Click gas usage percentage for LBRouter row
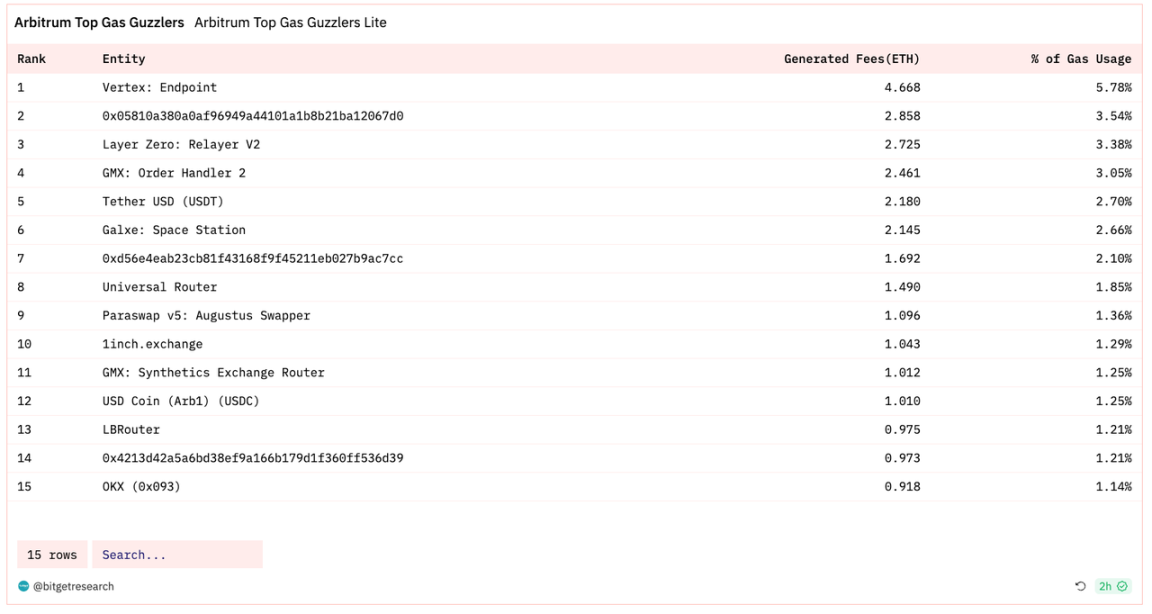Image resolution: width=1152 pixels, height=614 pixels. point(1114,430)
